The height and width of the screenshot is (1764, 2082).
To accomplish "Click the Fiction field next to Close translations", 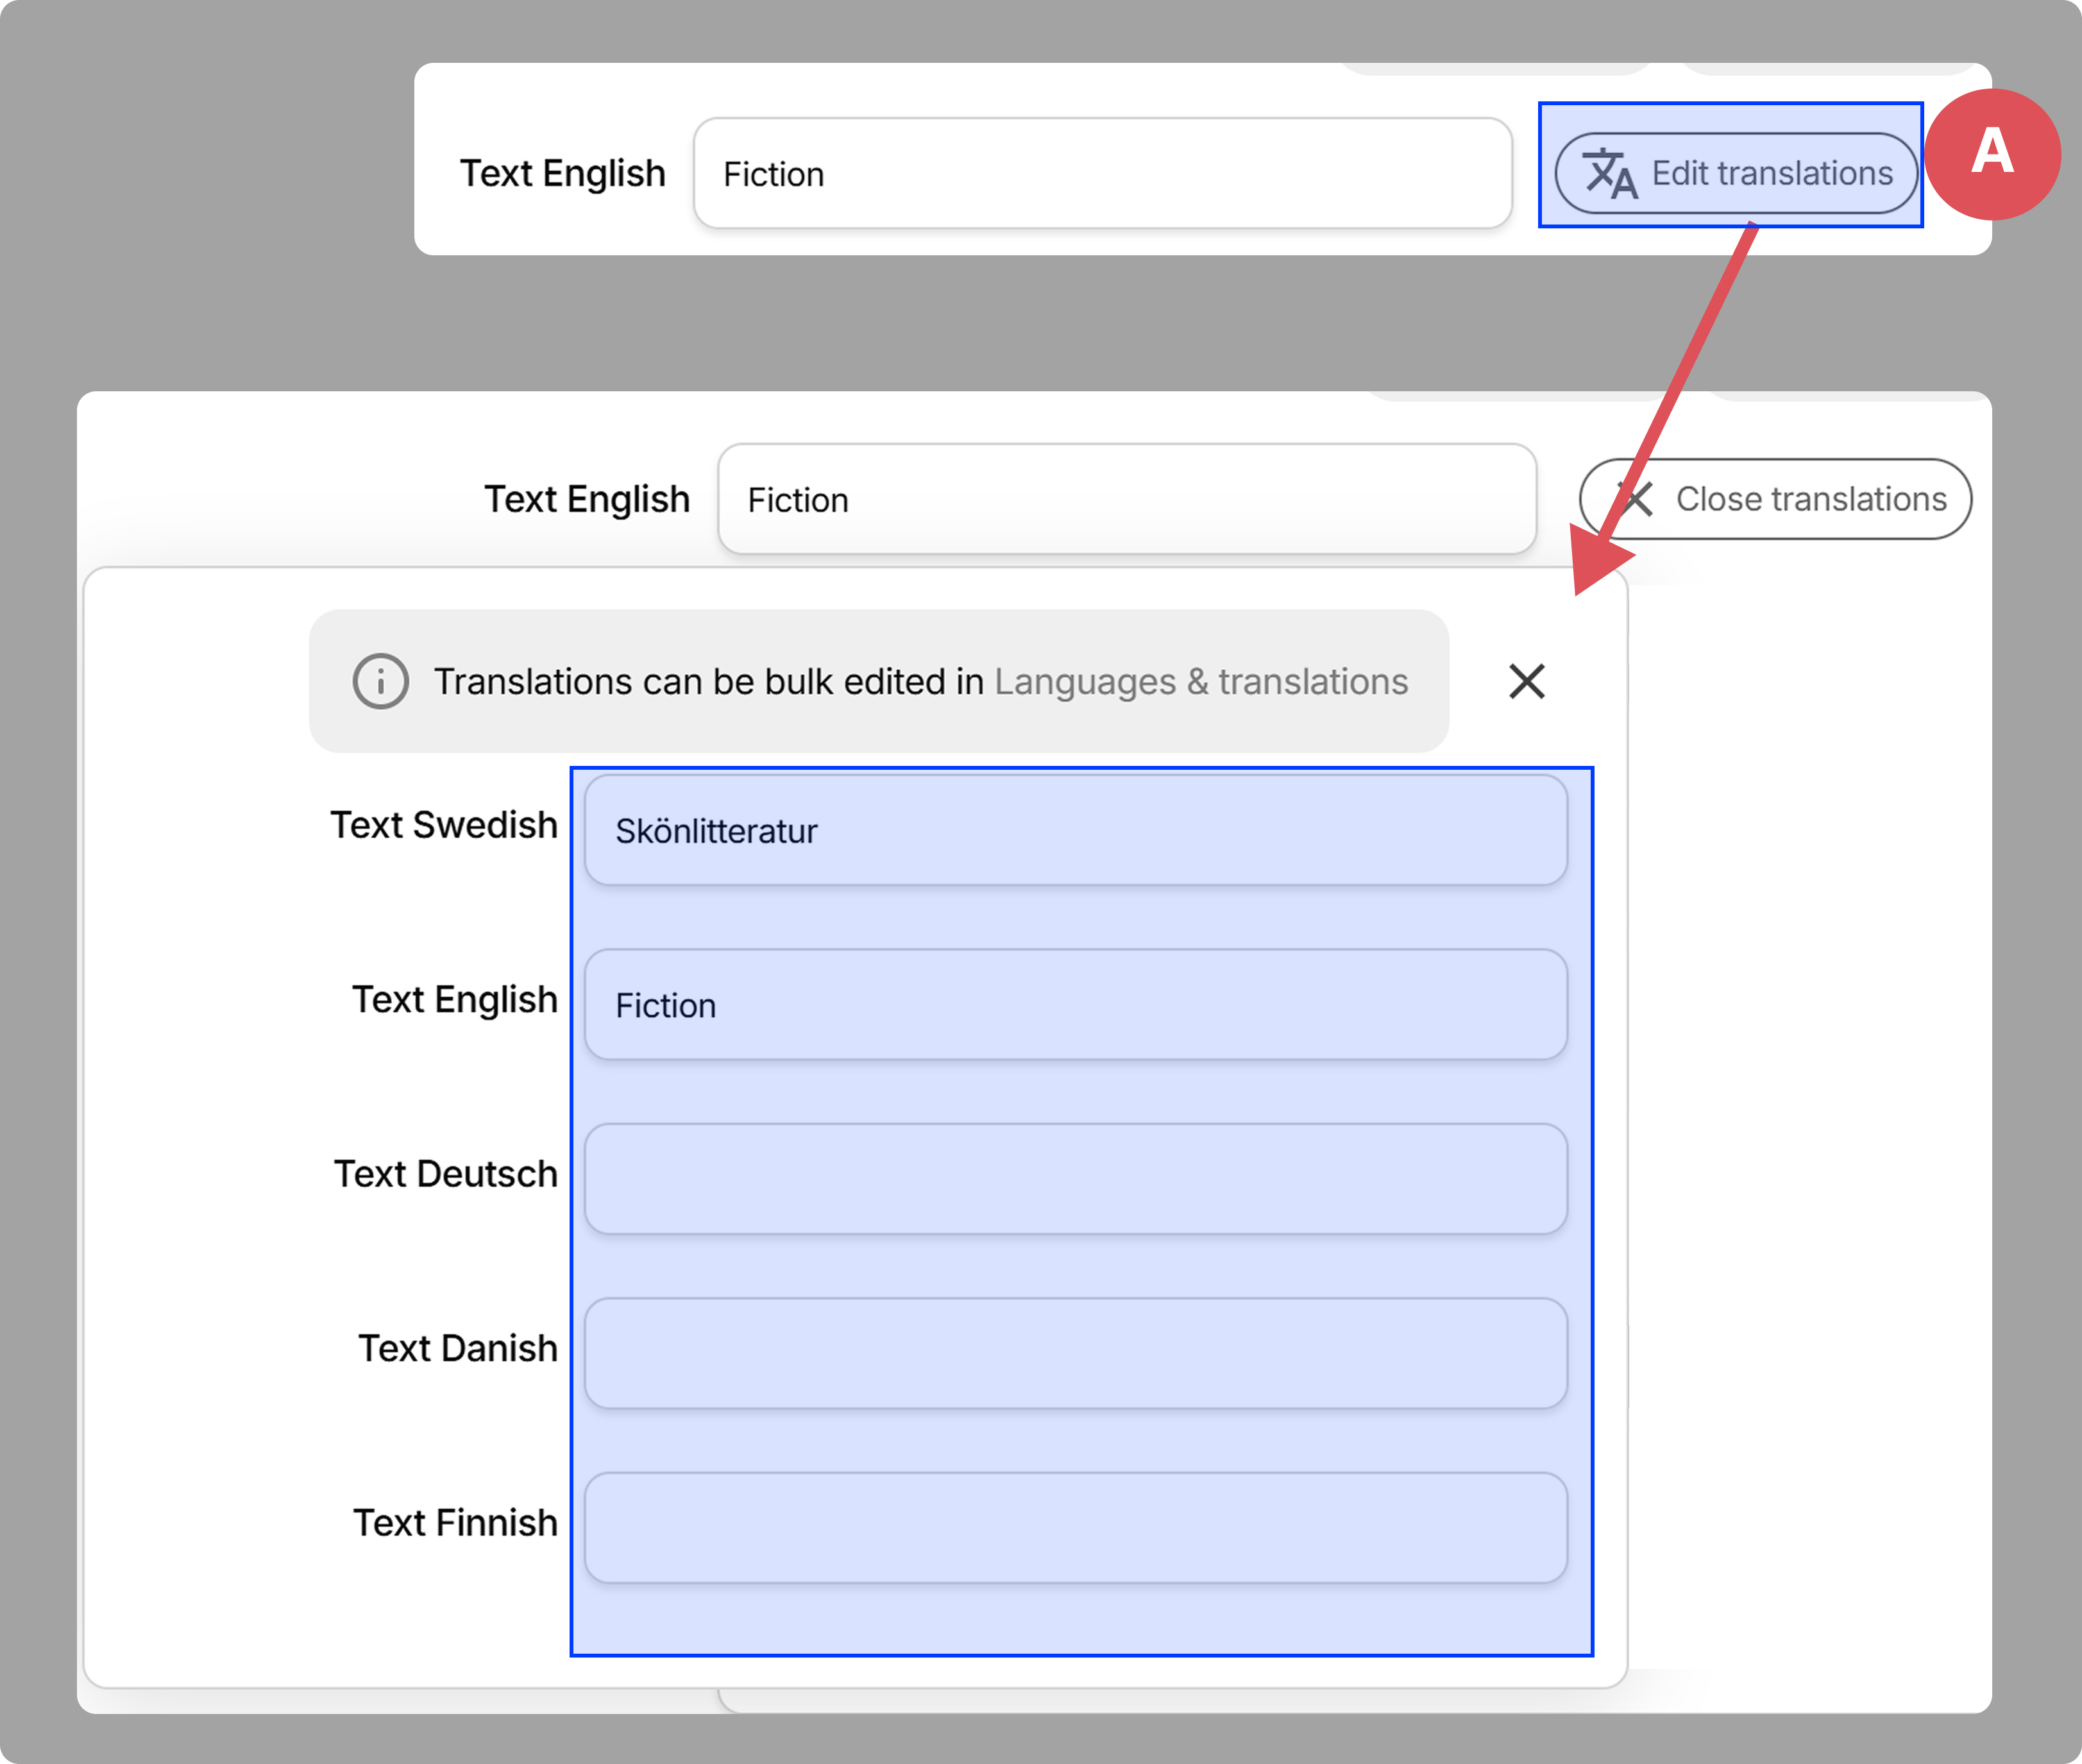I will click(x=1126, y=499).
